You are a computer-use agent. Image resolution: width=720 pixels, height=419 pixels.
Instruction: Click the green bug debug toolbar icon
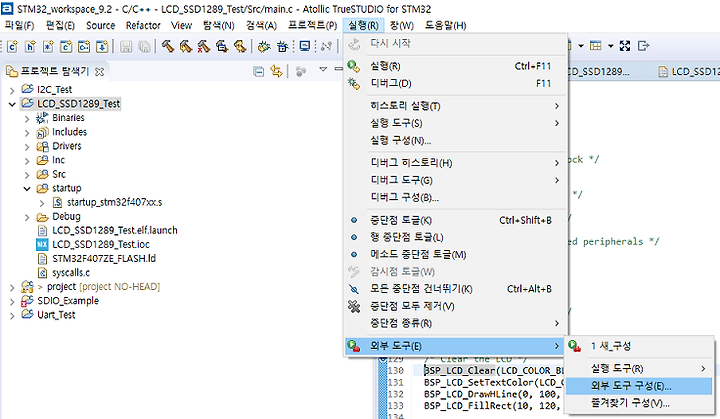point(264,46)
